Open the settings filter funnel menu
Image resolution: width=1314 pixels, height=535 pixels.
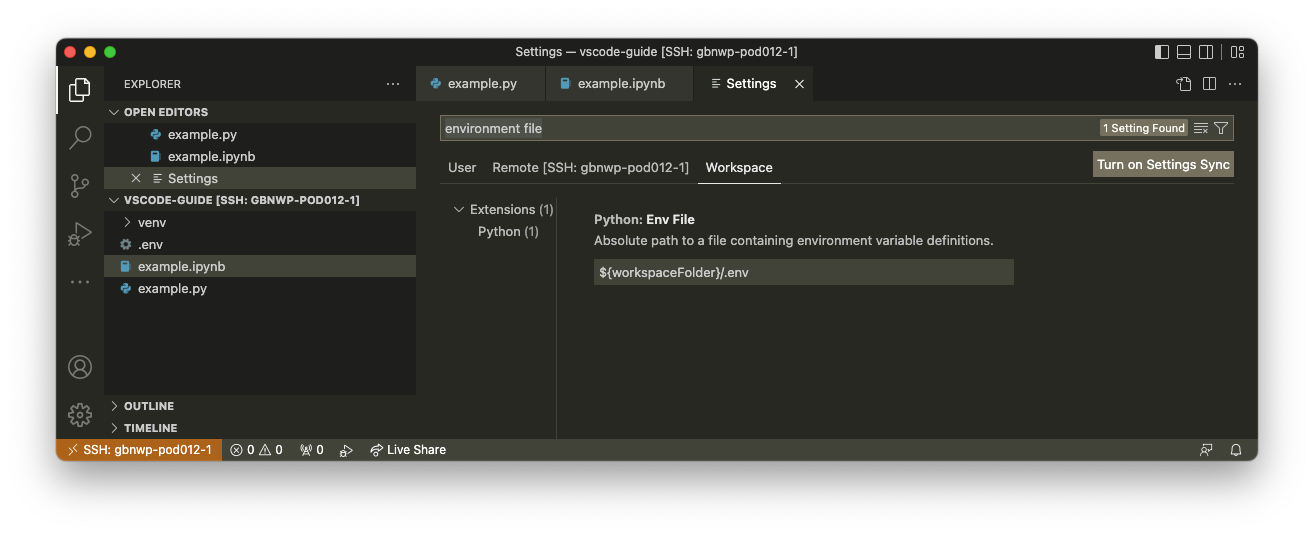[1221, 128]
